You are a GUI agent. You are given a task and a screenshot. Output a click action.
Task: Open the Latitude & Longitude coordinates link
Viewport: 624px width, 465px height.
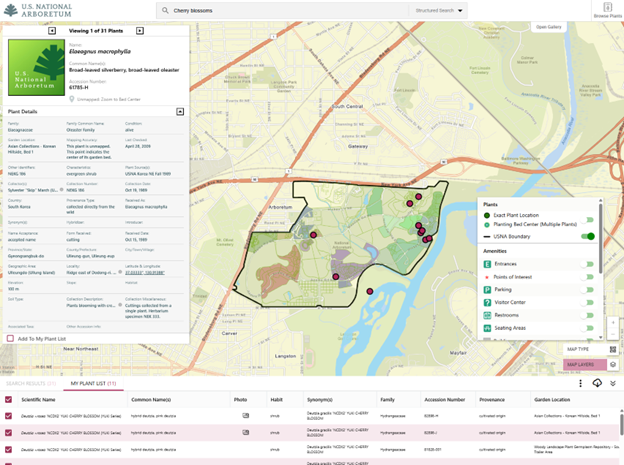[145, 273]
